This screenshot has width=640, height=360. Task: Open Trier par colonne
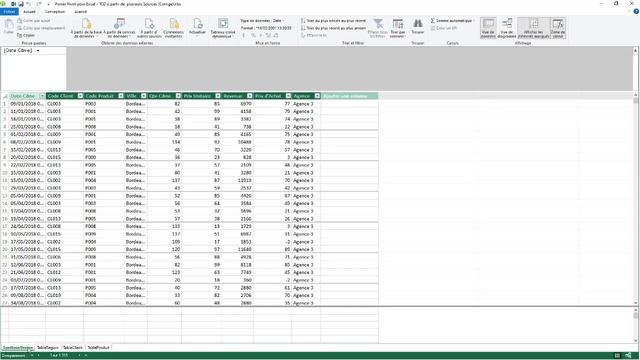point(398,28)
